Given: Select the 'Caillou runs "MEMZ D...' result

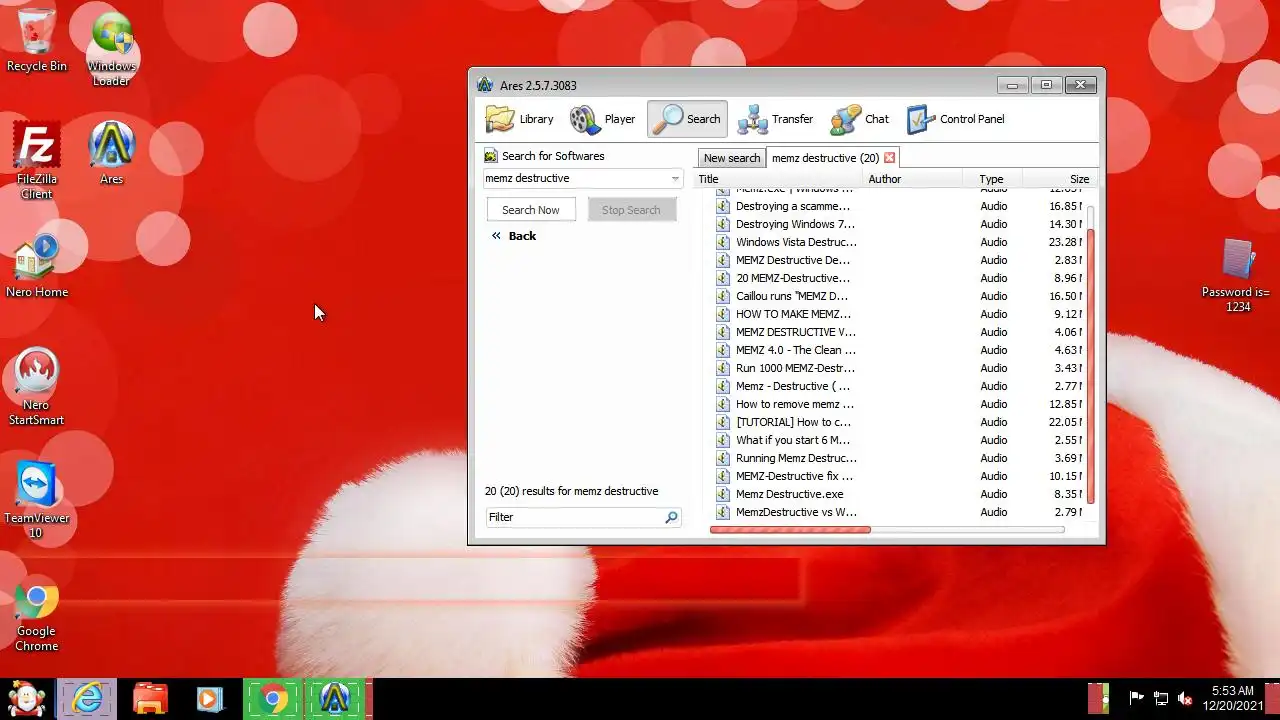Looking at the screenshot, I should point(792,296).
